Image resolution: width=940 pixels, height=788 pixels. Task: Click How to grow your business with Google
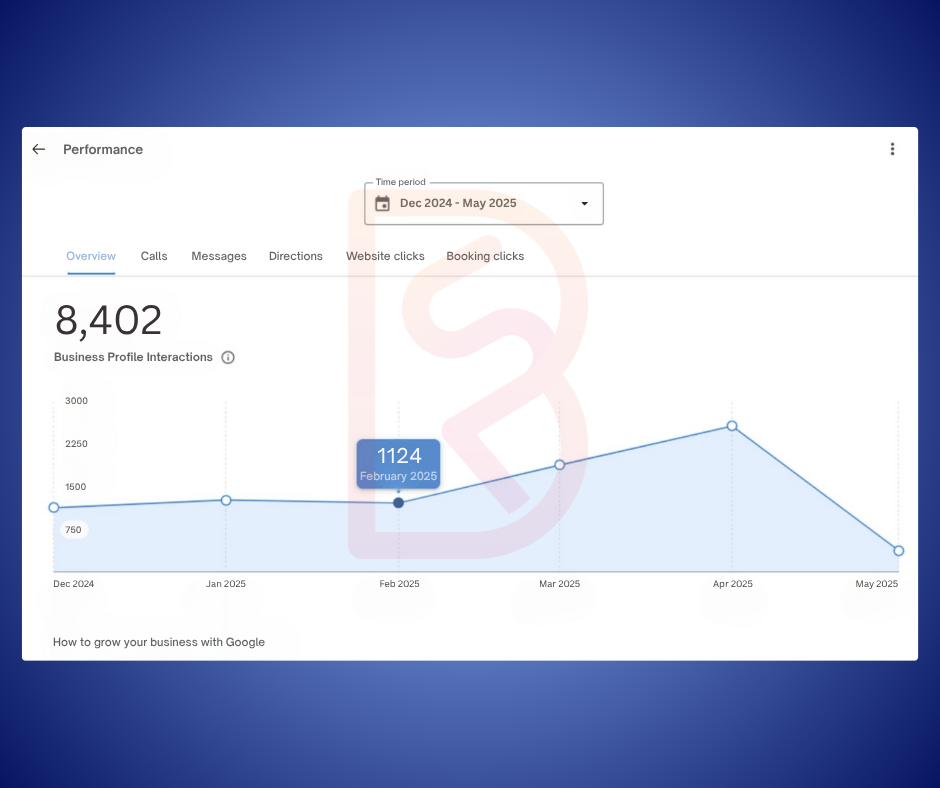click(x=159, y=642)
